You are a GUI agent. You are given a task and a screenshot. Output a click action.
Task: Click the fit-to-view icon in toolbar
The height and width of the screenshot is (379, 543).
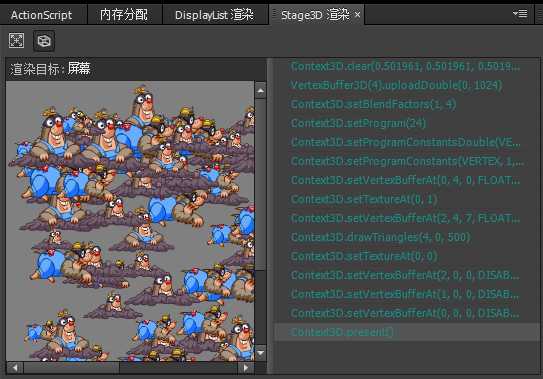click(x=16, y=41)
